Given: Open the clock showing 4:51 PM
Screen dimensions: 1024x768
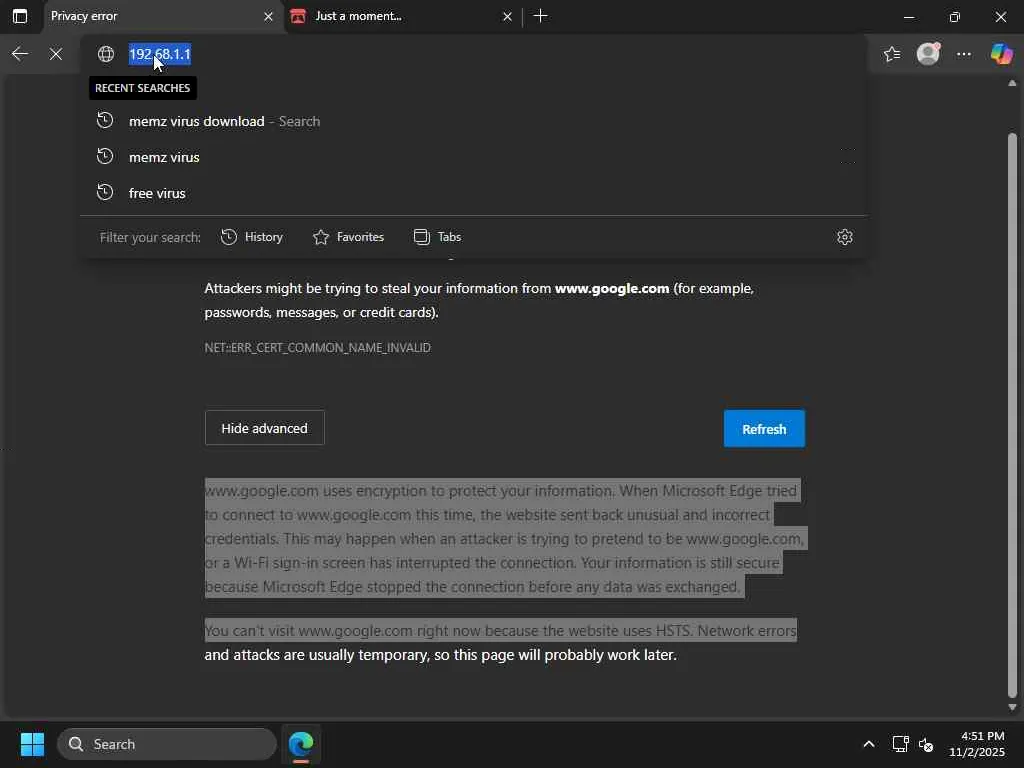Looking at the screenshot, I should tap(977, 744).
